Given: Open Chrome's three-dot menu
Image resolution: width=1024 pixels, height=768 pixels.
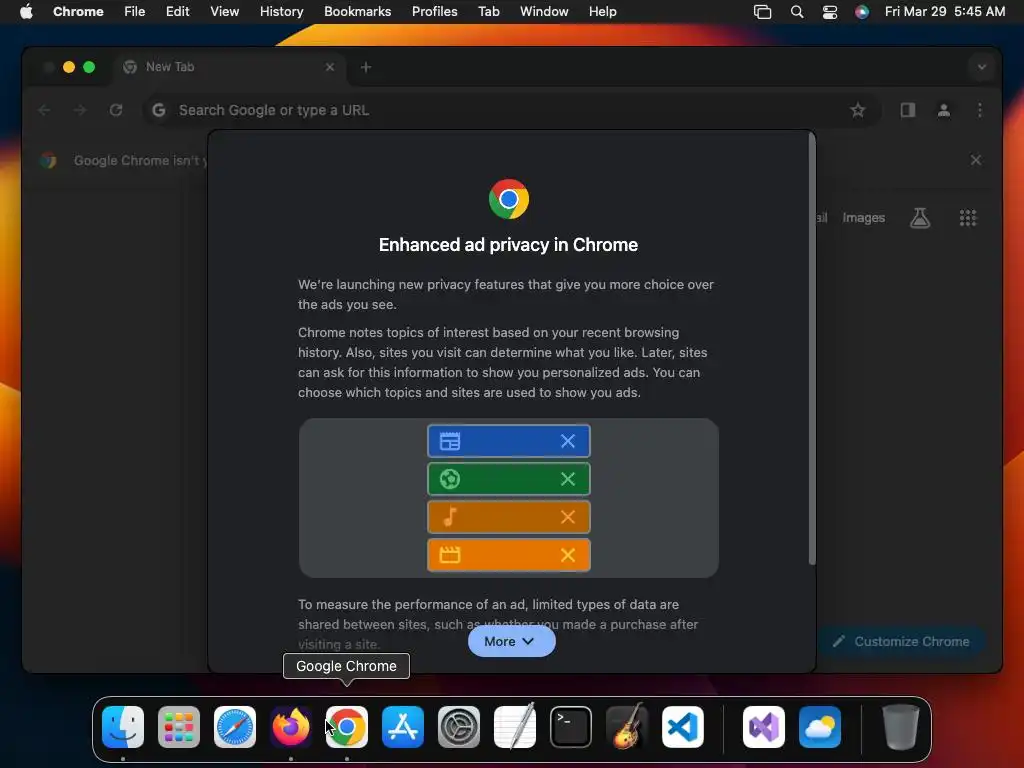Looking at the screenshot, I should tap(980, 110).
